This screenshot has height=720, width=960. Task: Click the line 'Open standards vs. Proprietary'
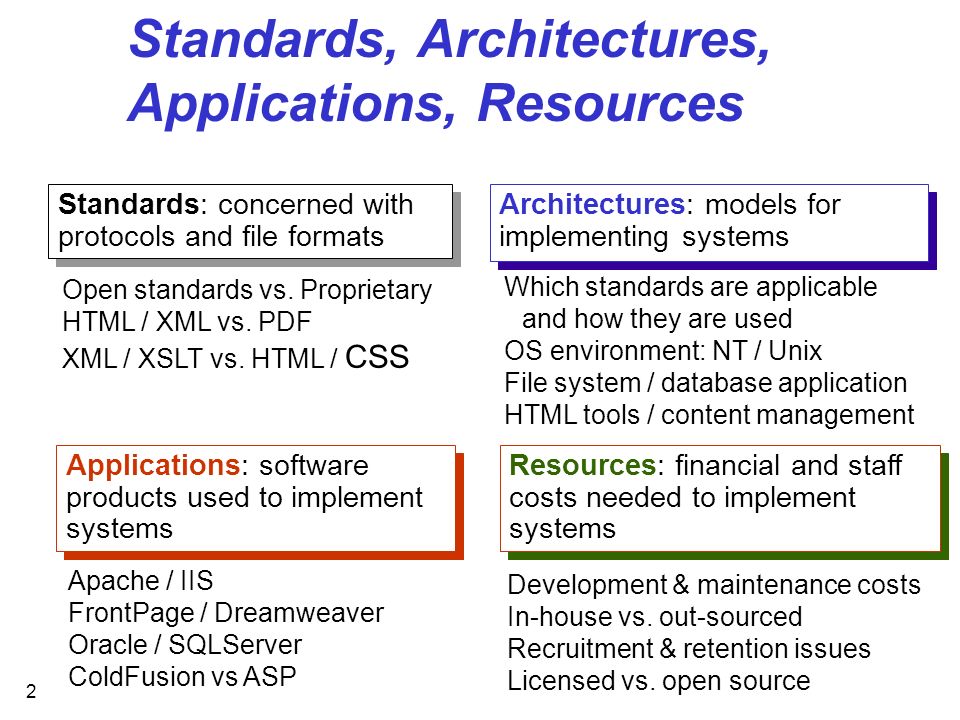(x=247, y=290)
